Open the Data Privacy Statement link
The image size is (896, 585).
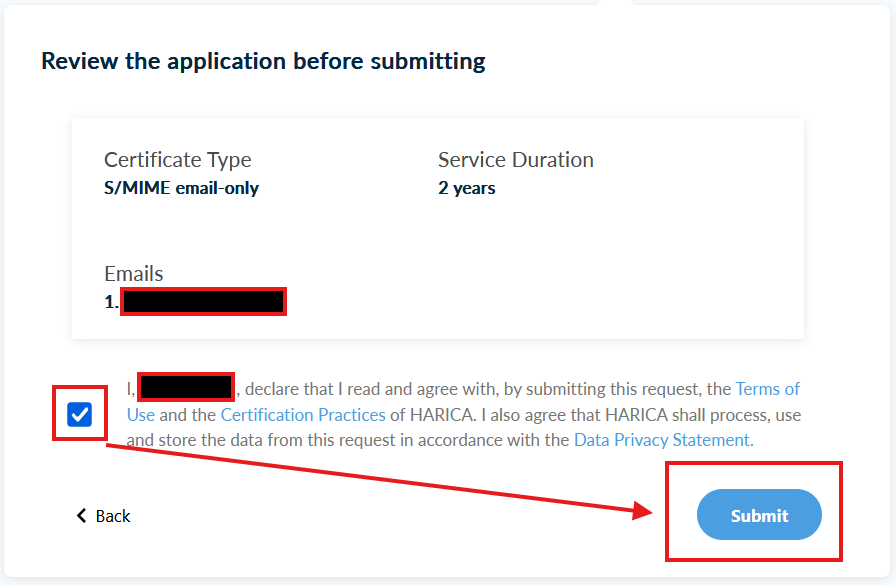click(663, 439)
